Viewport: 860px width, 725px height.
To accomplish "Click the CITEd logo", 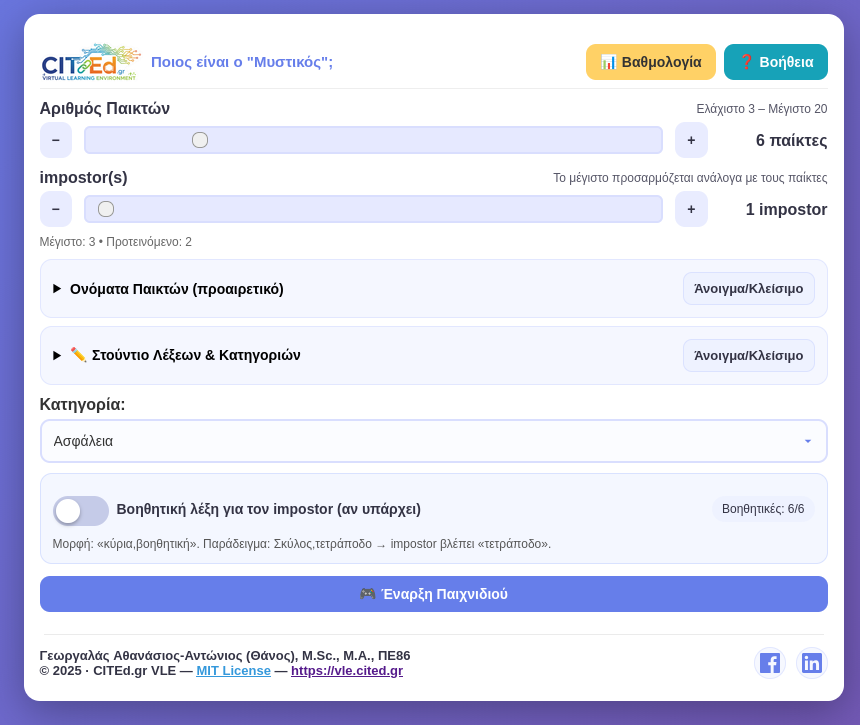I will (90, 62).
